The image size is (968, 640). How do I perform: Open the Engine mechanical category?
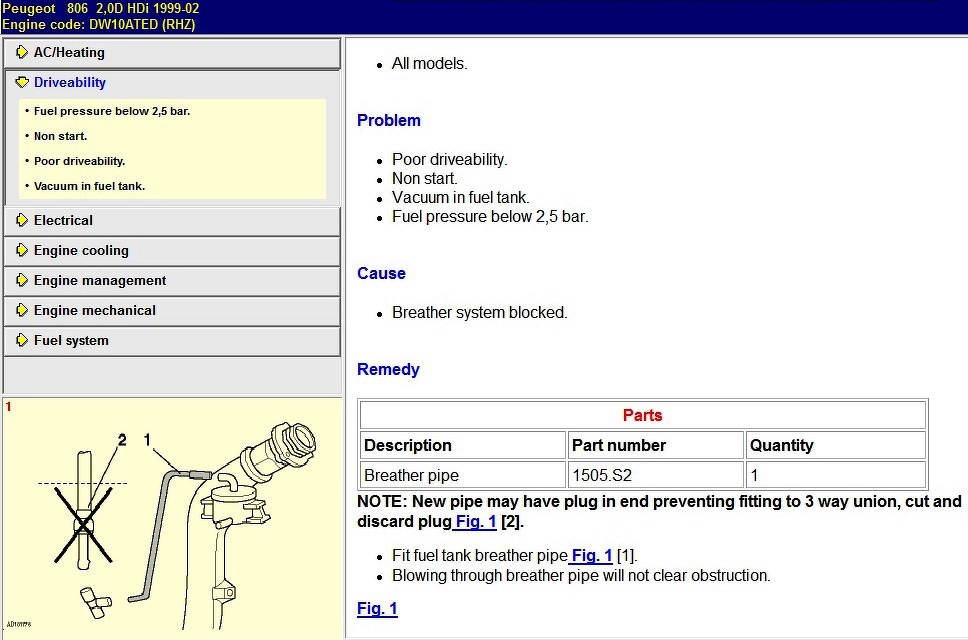pyautogui.click(x=172, y=310)
